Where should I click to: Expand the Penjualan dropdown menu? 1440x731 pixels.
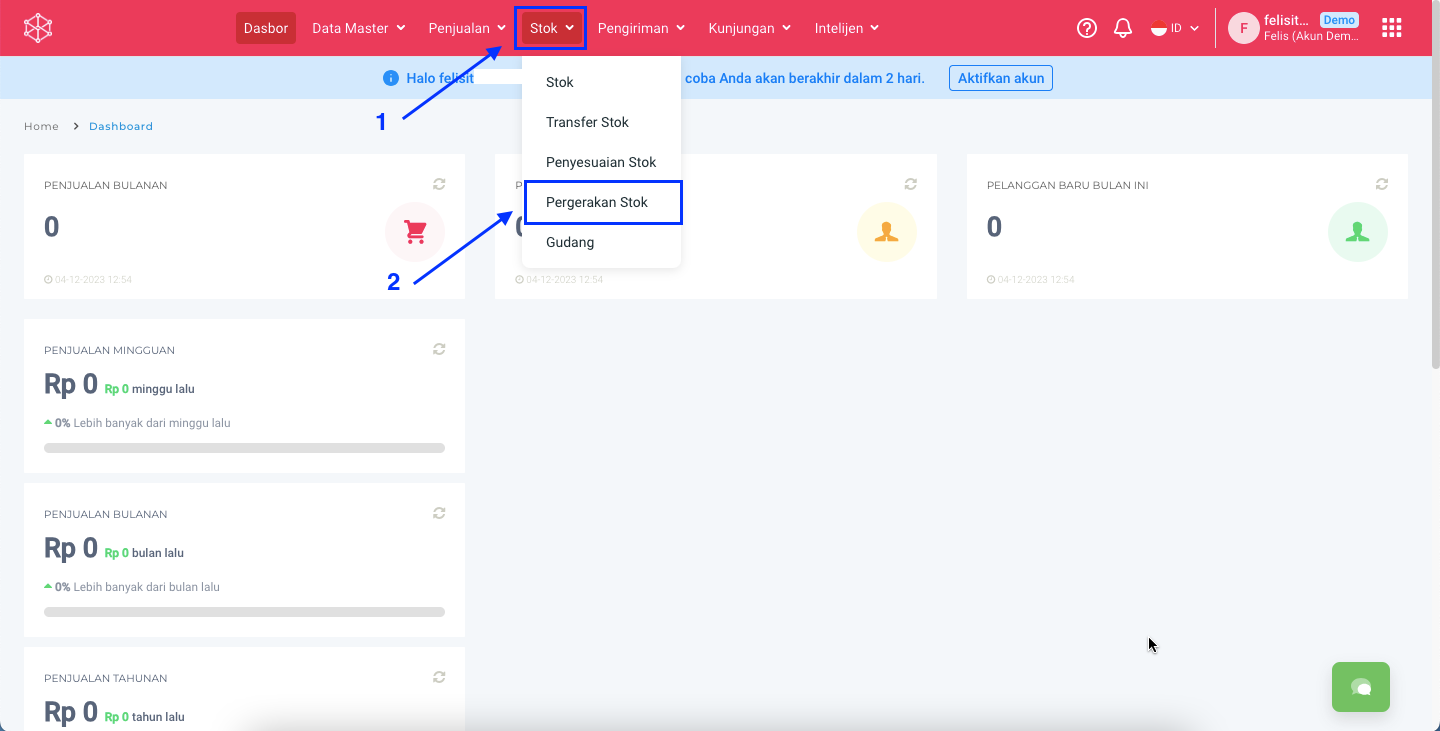coord(467,28)
